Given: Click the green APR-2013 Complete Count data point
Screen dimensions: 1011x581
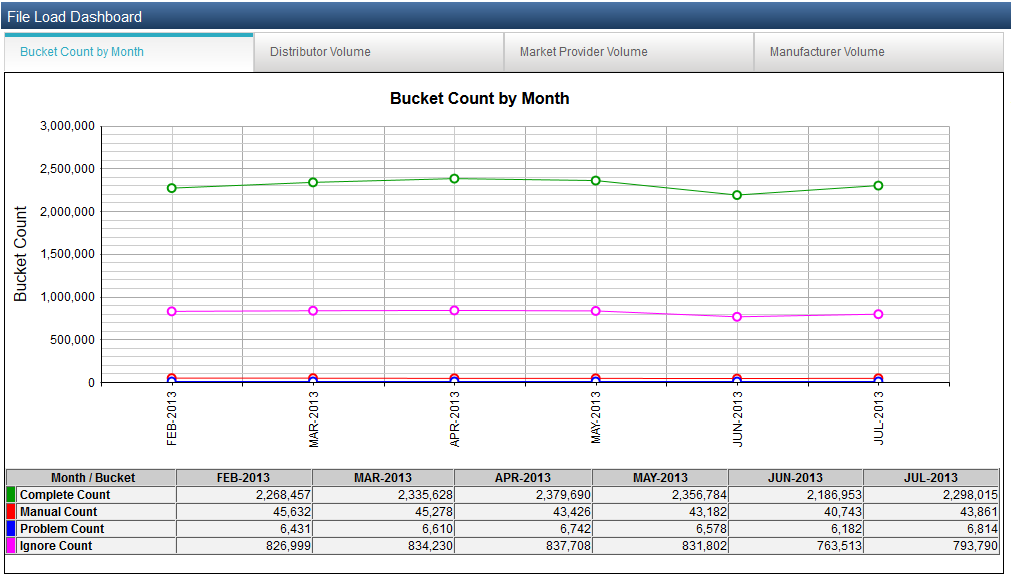Looking at the screenshot, I should click(455, 179).
